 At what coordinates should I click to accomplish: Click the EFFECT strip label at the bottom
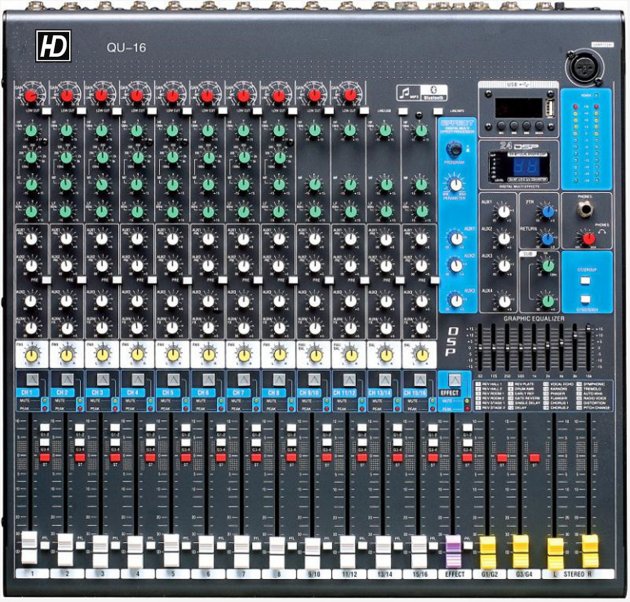(454, 574)
